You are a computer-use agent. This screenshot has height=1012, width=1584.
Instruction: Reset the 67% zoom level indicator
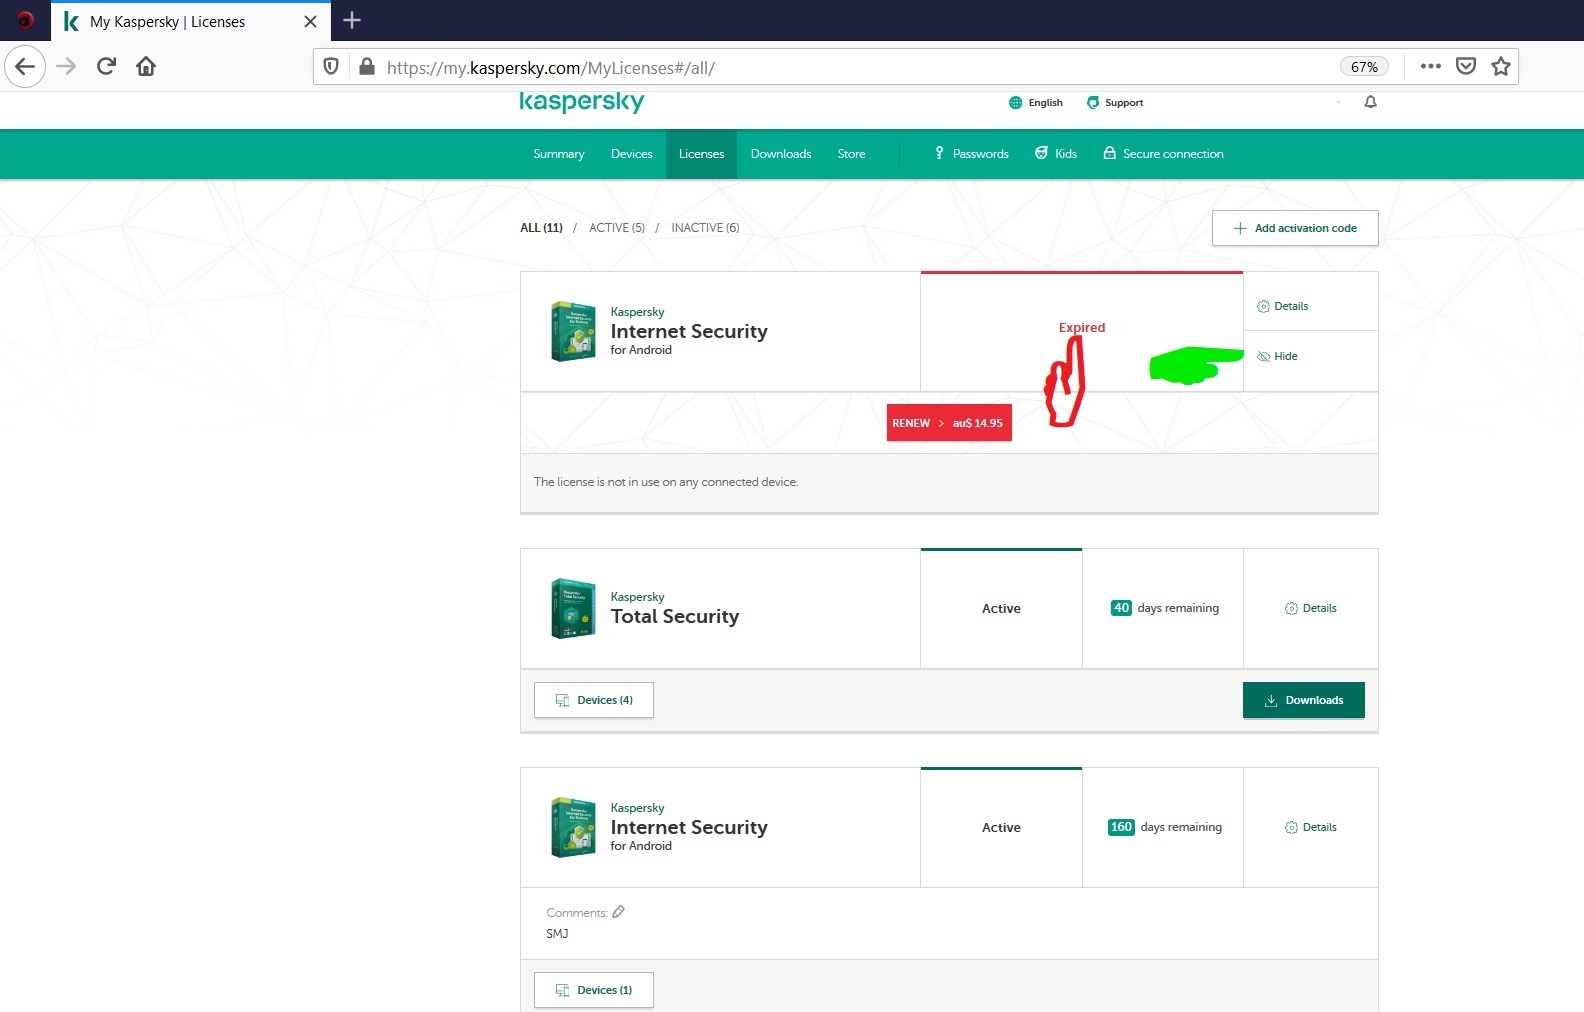pos(1364,67)
